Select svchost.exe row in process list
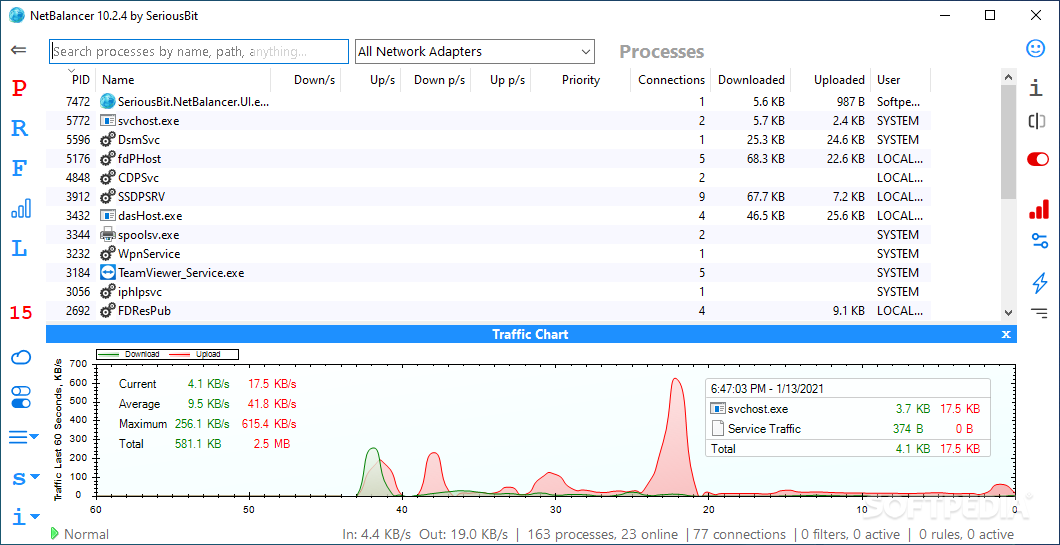The image size is (1060, 545). [488, 121]
